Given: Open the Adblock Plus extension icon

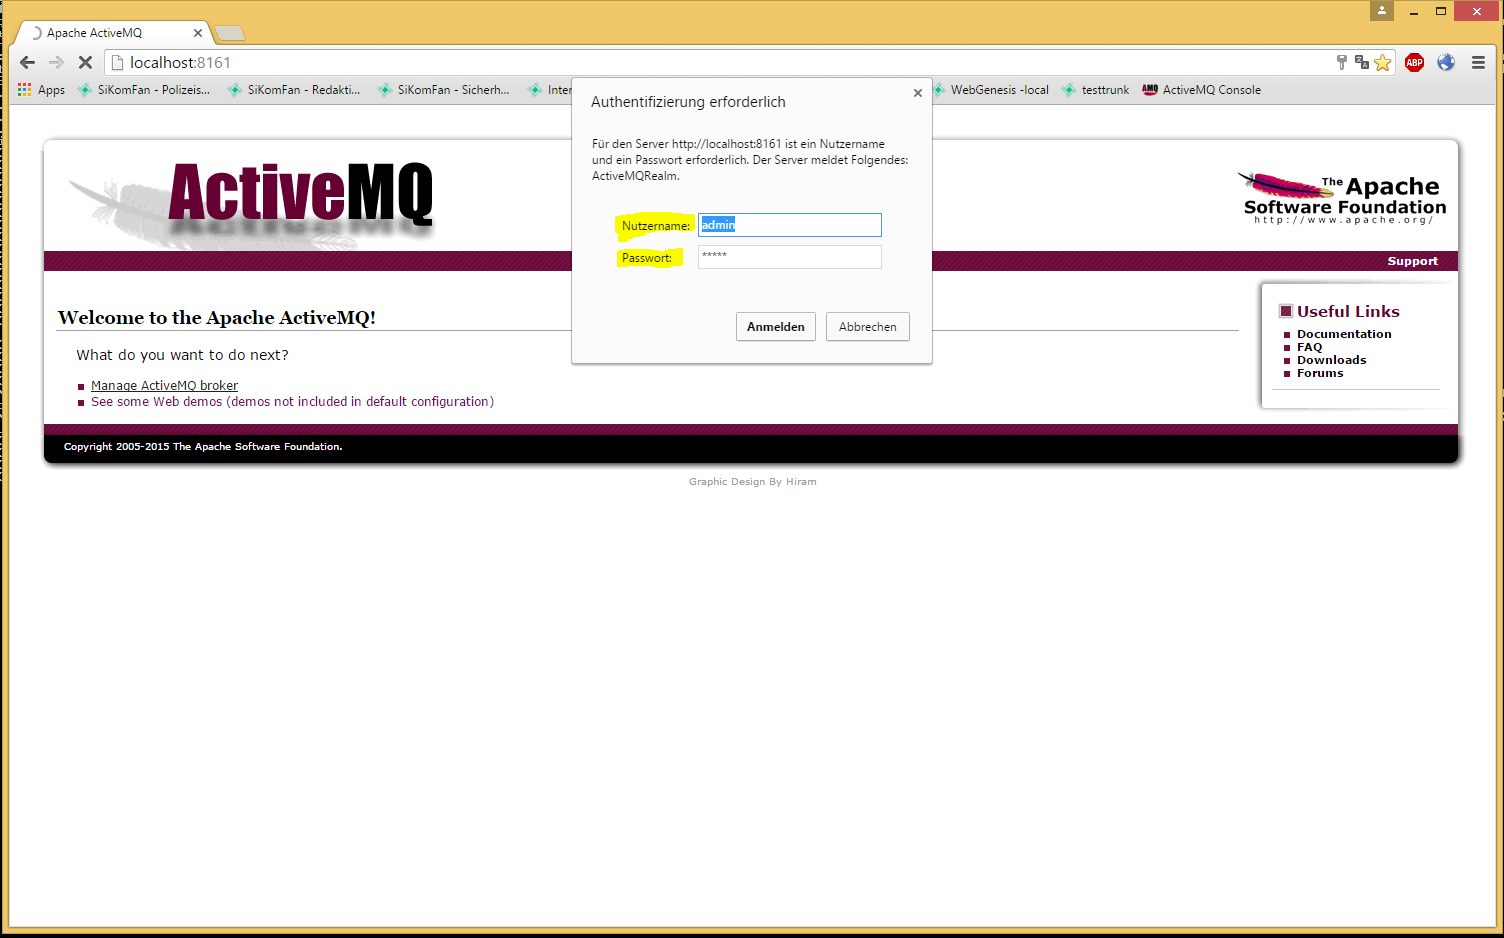Looking at the screenshot, I should click(x=1414, y=63).
